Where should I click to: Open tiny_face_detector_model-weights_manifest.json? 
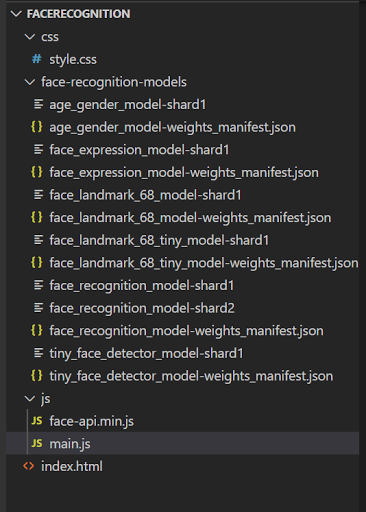191,376
